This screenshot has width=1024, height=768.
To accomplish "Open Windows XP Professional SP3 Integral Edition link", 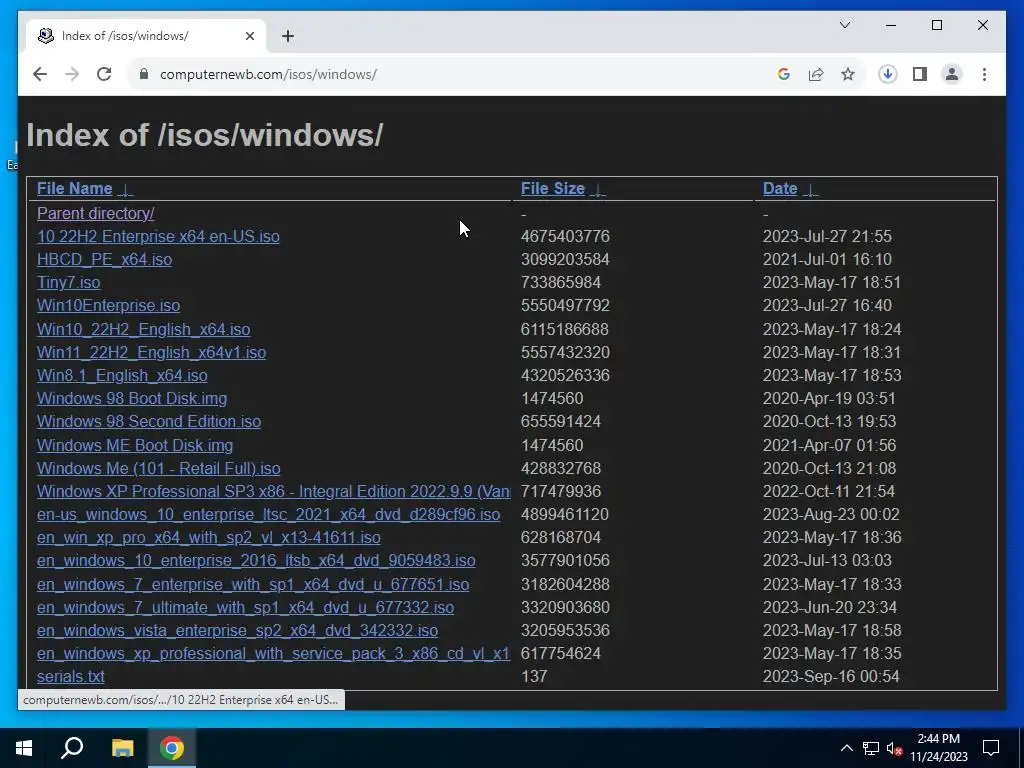I will [x=274, y=491].
